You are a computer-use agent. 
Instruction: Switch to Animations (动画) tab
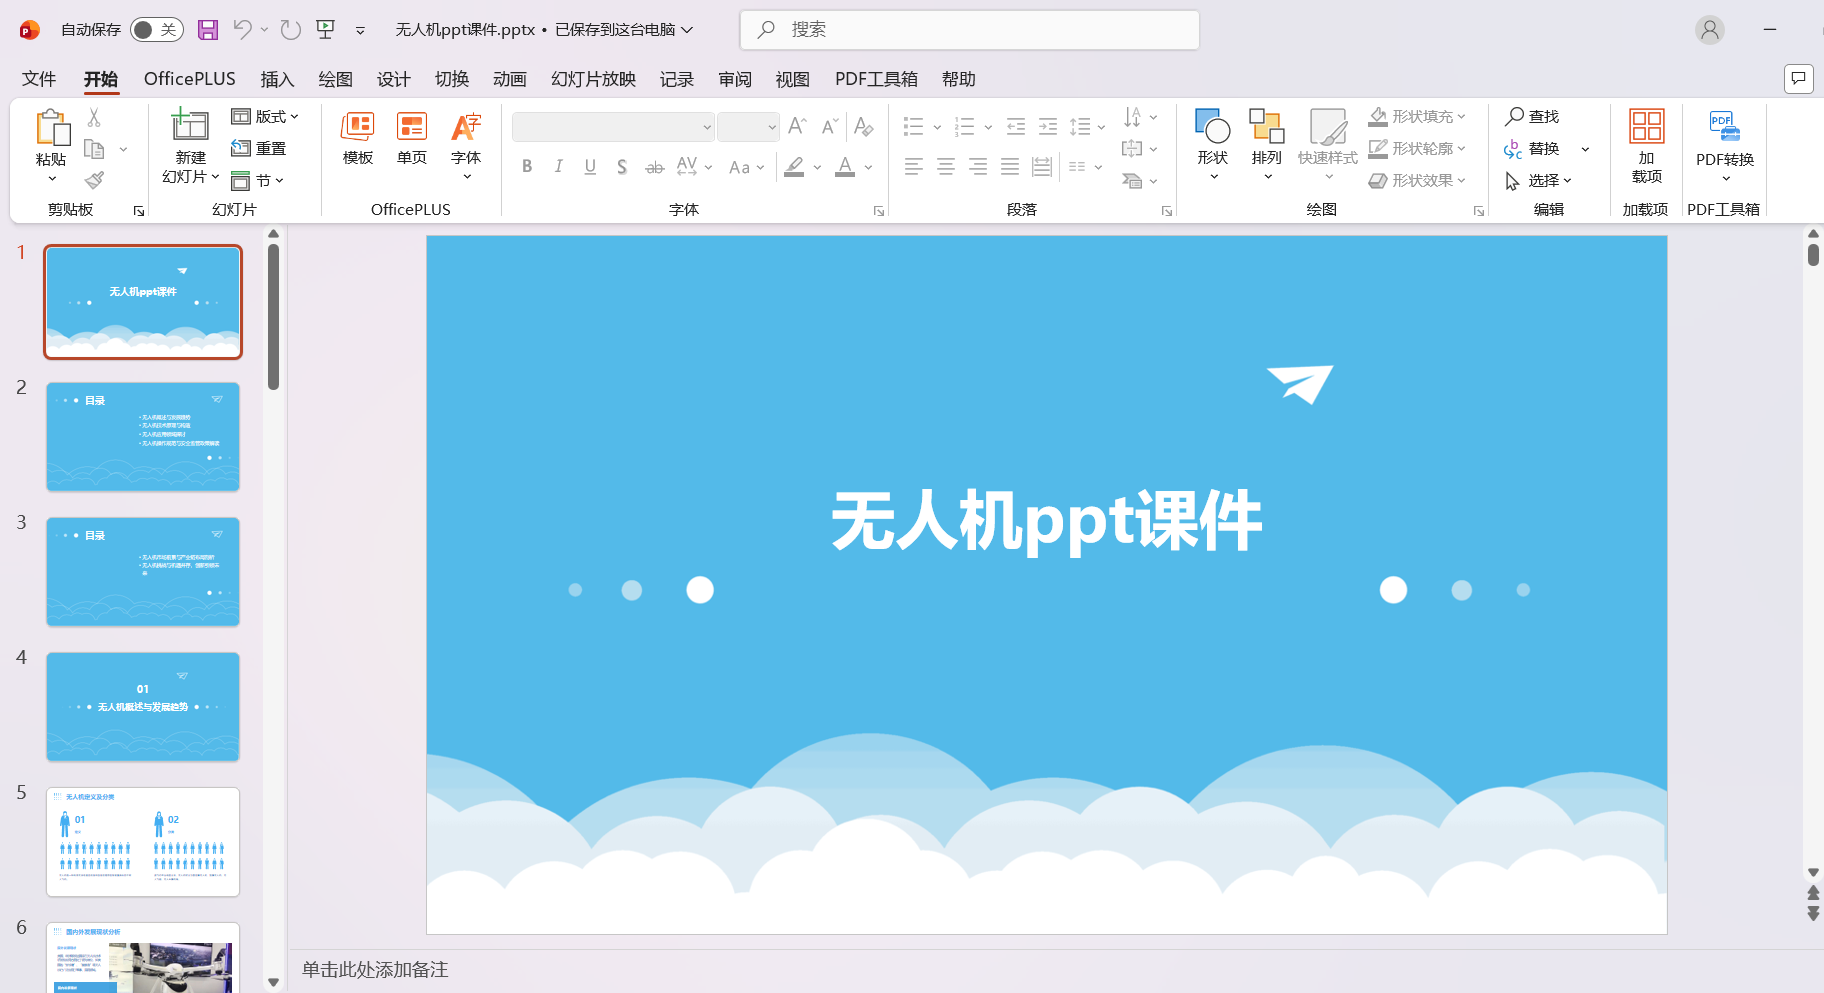point(509,79)
